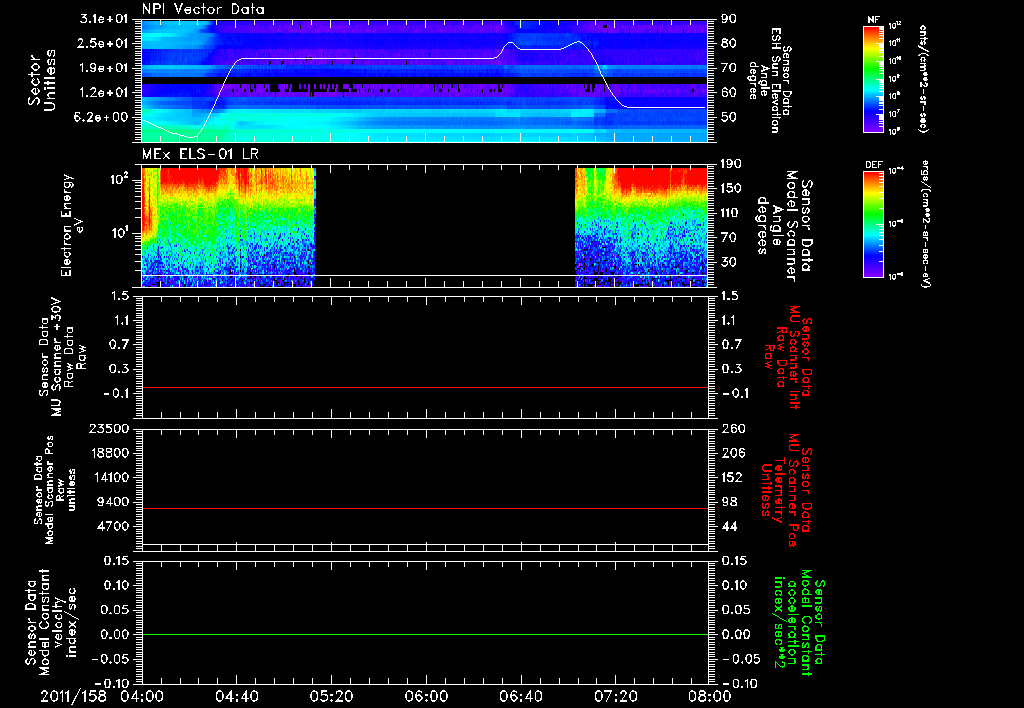Select the "05:20" time axis label
Screen dimensions: 1024x708
(331, 696)
